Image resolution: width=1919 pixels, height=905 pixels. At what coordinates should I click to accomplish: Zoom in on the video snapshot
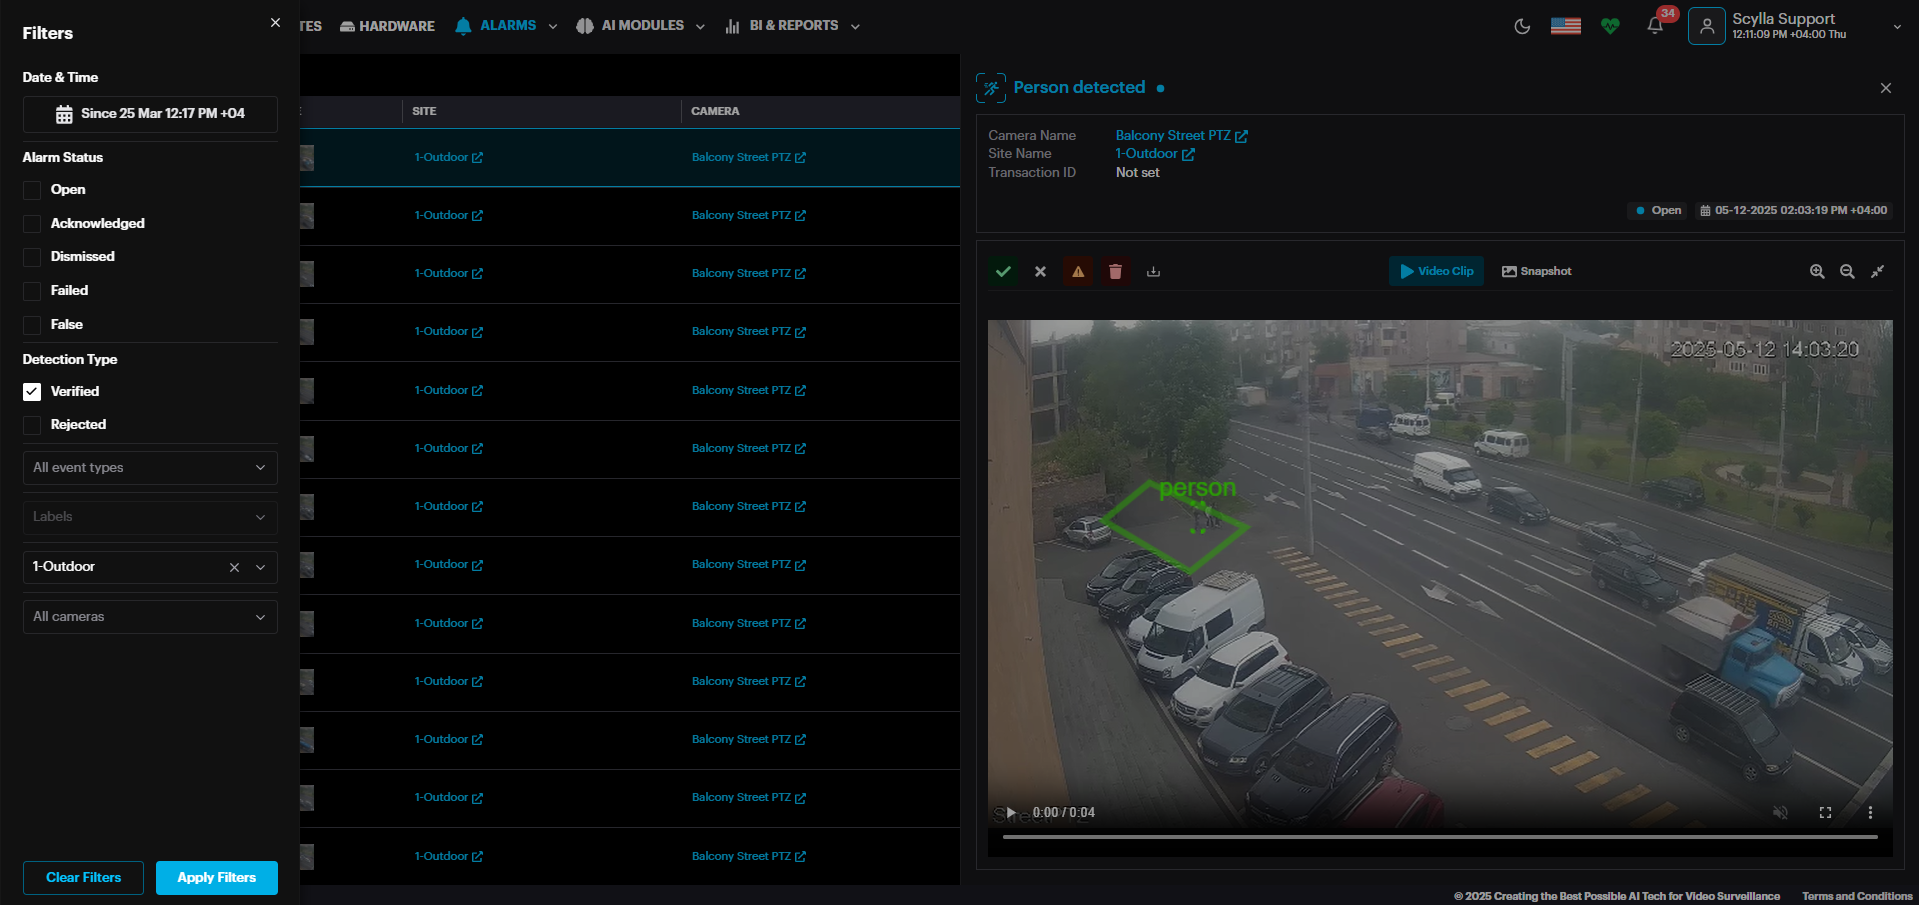click(x=1817, y=271)
